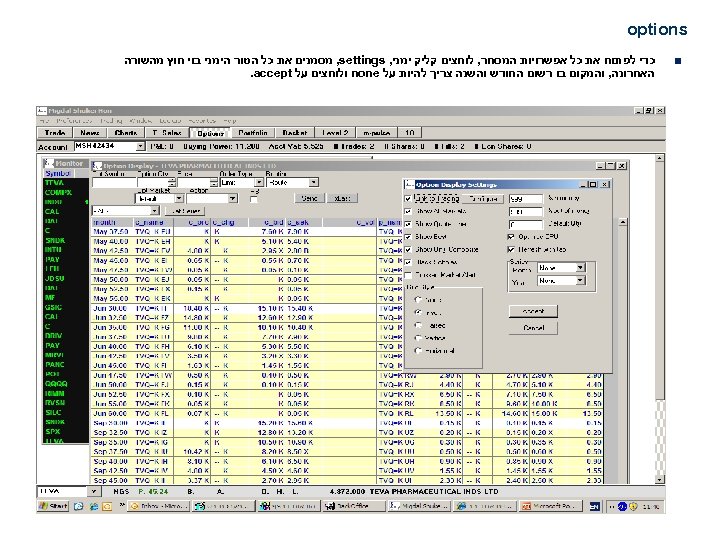Toggle first checkbox left of the Configure button
Screen dimensions: 720x540
[x=408, y=199]
